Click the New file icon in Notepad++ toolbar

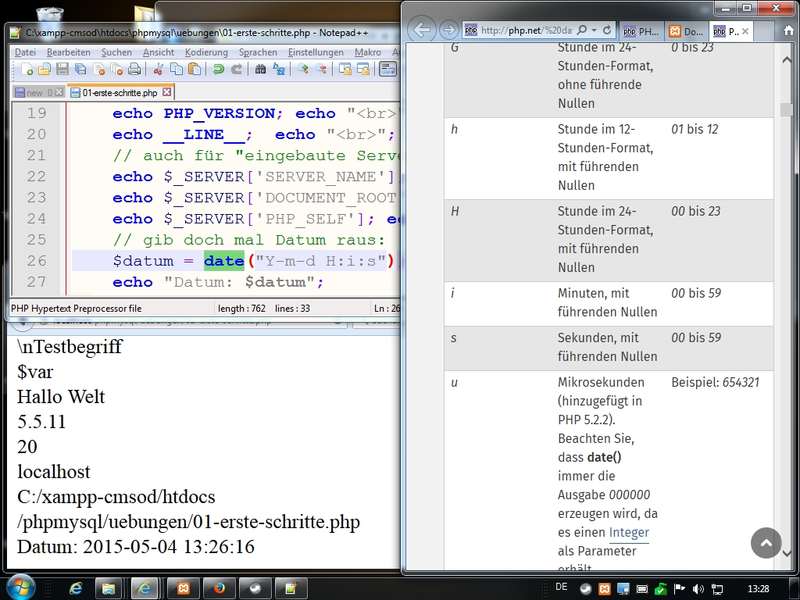pos(27,69)
